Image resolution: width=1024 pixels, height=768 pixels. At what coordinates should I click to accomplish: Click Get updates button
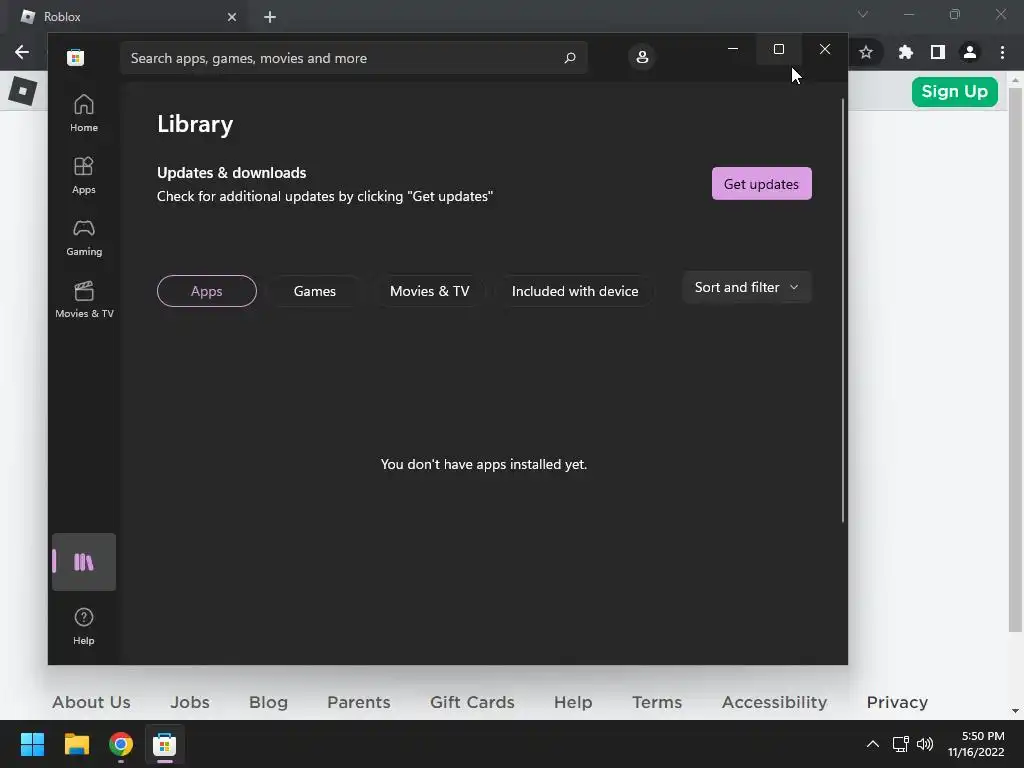click(761, 184)
